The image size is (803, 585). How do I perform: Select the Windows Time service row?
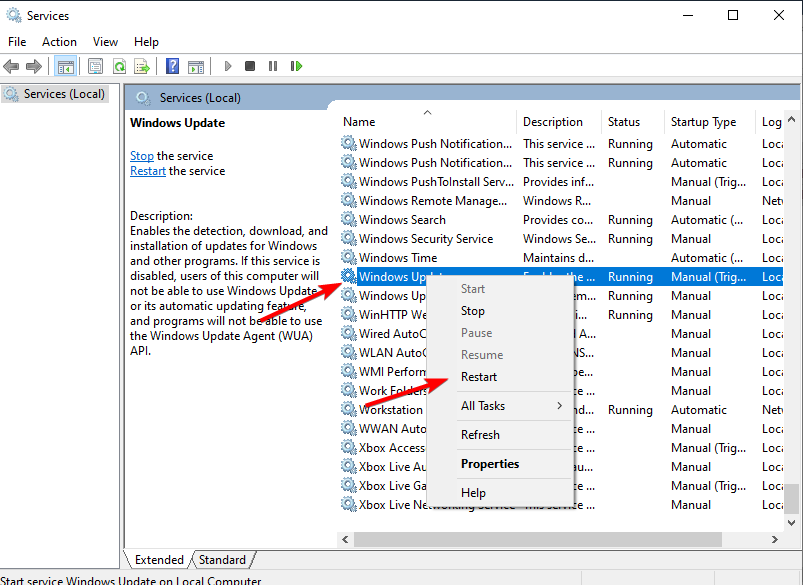[561, 257]
